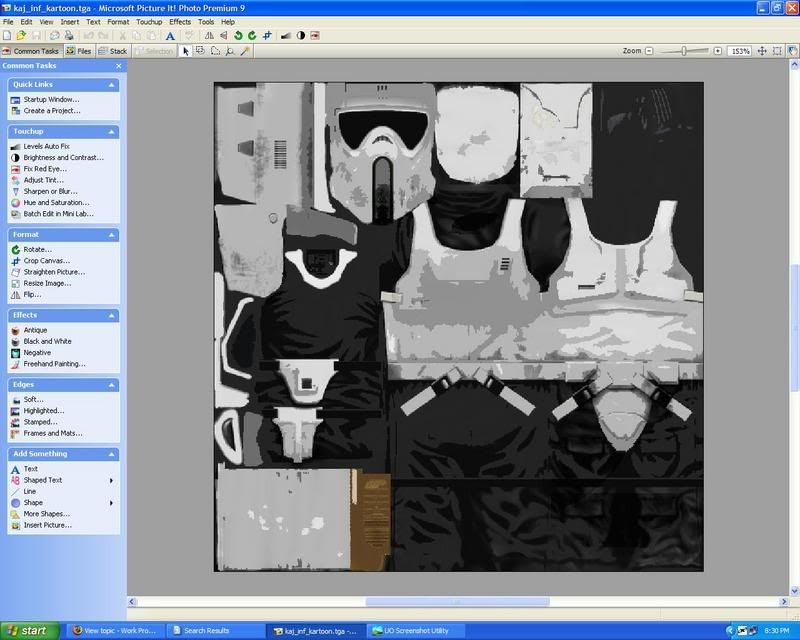Click the Insert Text 'A' toolbar icon
The image size is (800, 640).
click(170, 36)
